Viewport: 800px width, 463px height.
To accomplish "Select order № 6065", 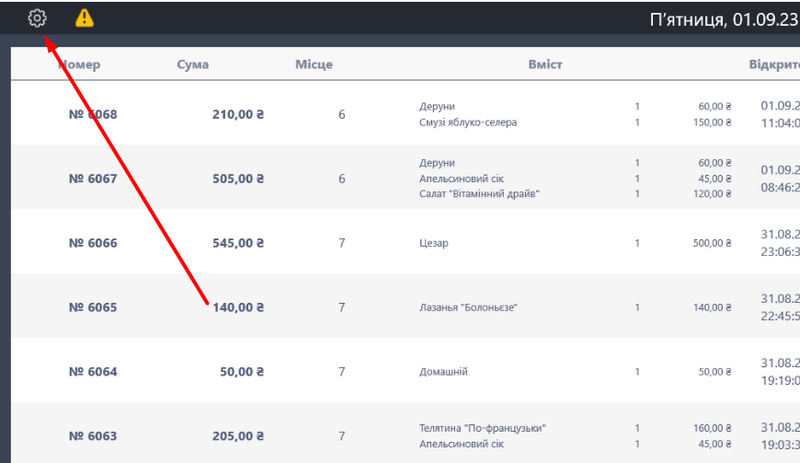I will [x=92, y=307].
